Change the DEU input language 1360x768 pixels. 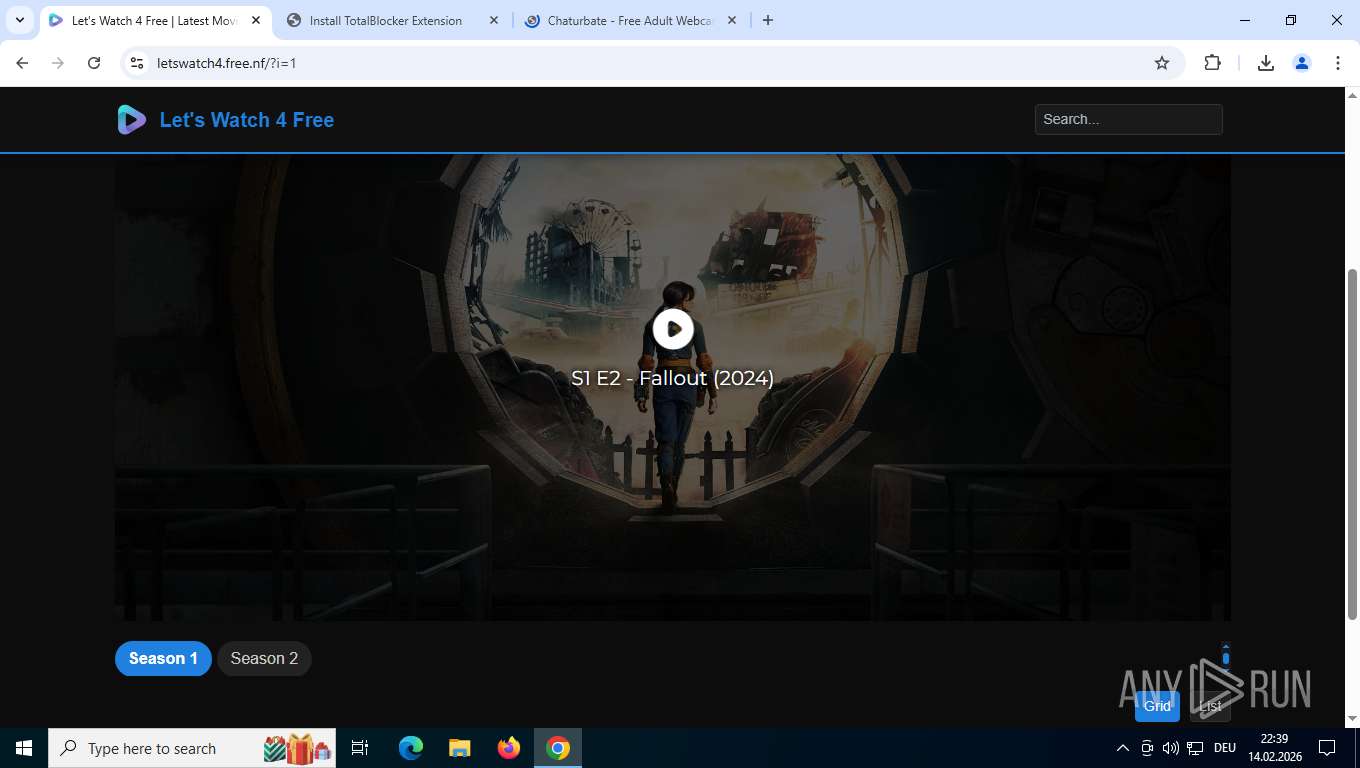(x=1225, y=748)
